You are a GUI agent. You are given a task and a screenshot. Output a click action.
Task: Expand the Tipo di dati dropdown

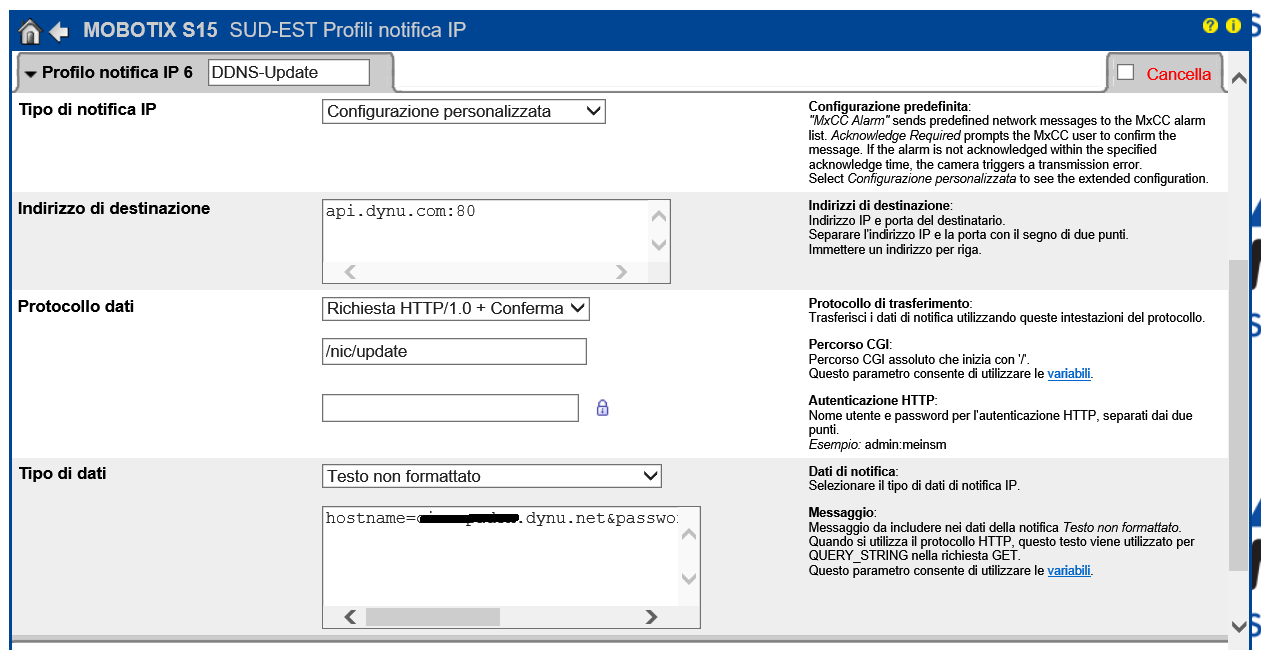[492, 476]
